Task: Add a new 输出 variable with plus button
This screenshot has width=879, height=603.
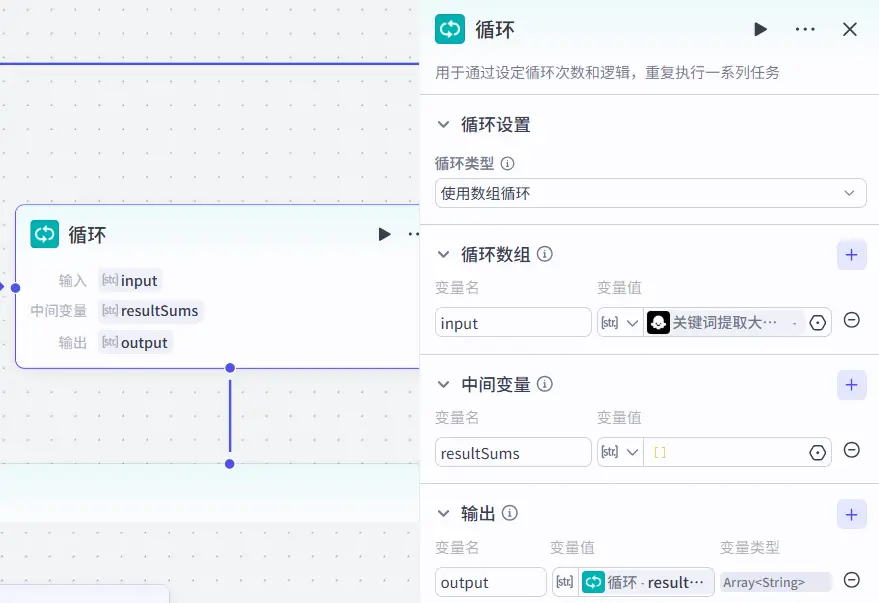Action: [851, 514]
